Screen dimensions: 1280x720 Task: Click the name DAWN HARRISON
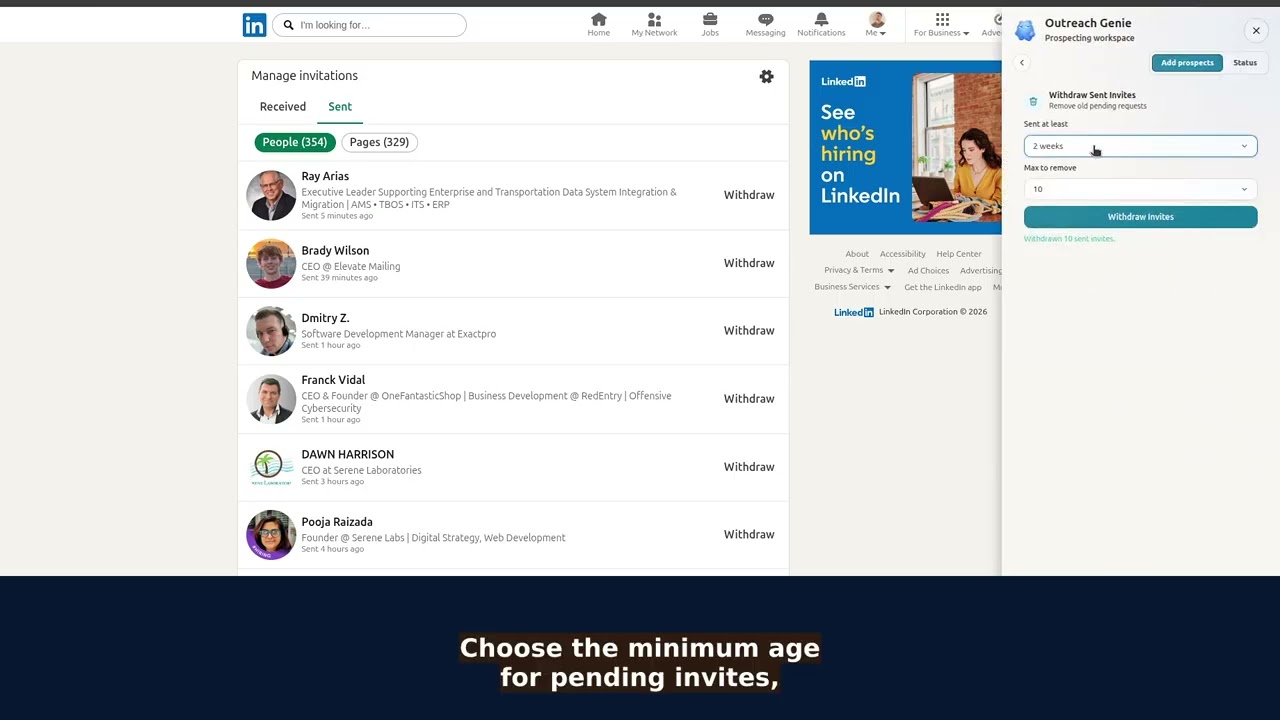(347, 455)
